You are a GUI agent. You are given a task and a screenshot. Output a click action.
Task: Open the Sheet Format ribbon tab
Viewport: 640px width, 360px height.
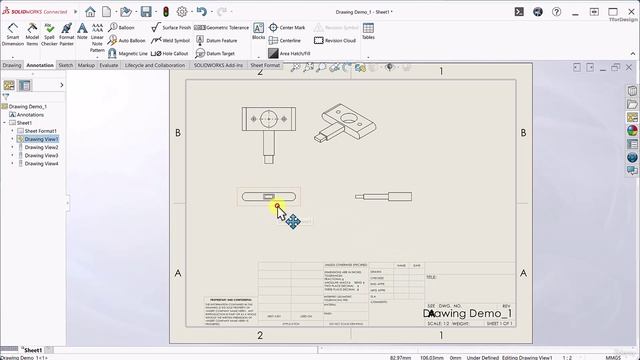coord(265,65)
